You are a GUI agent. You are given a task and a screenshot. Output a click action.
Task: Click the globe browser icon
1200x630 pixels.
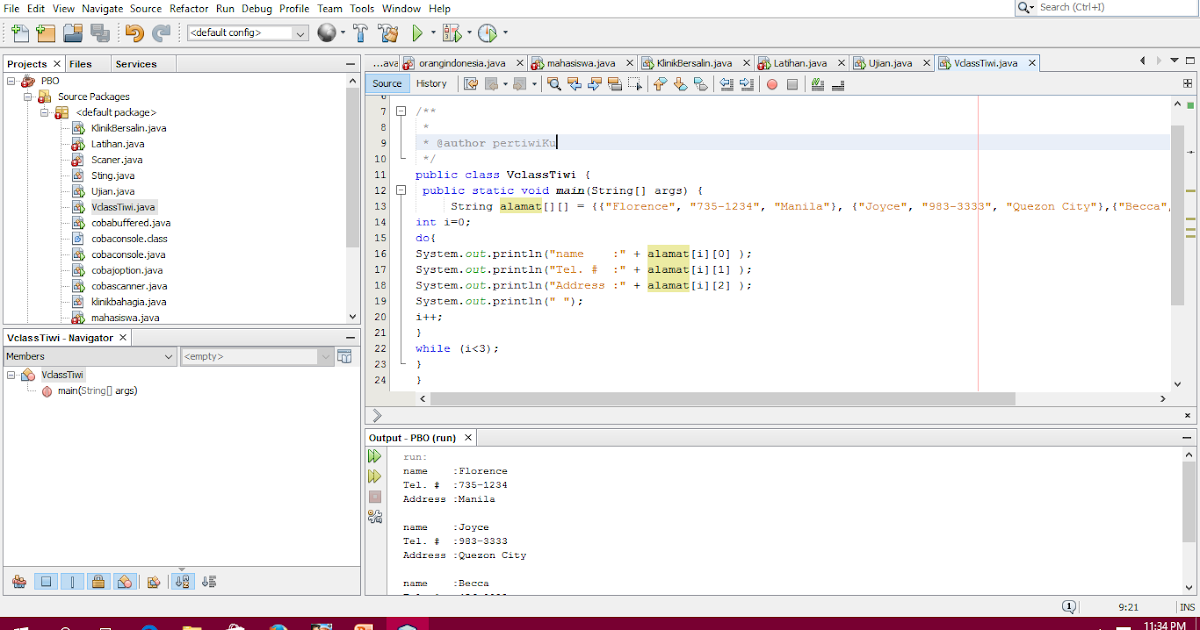pos(327,33)
